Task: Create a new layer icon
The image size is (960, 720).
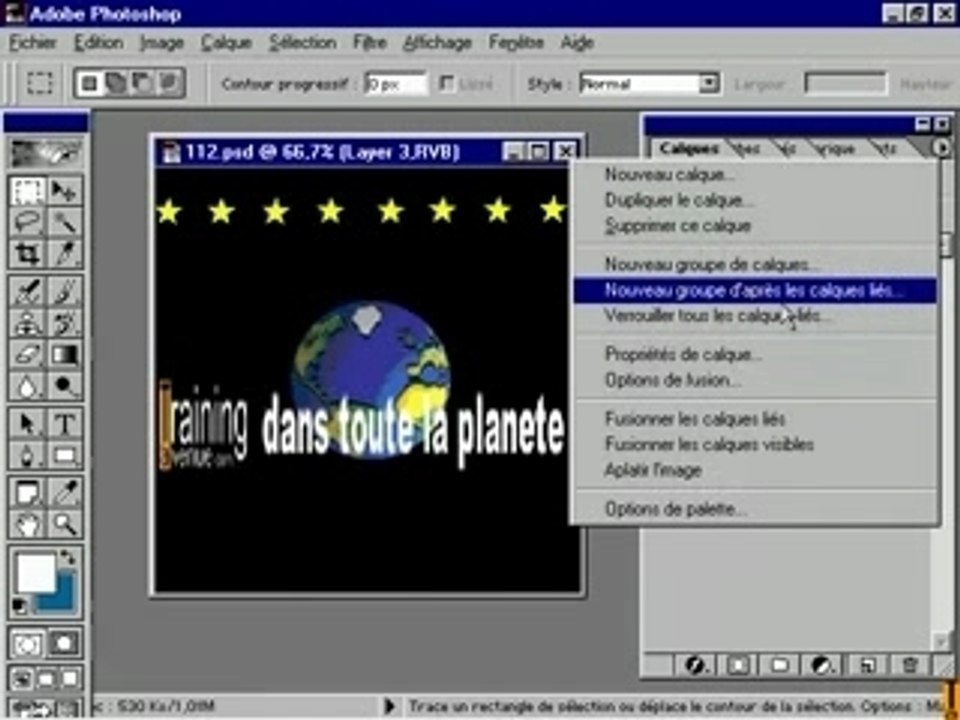Action: pos(867,664)
